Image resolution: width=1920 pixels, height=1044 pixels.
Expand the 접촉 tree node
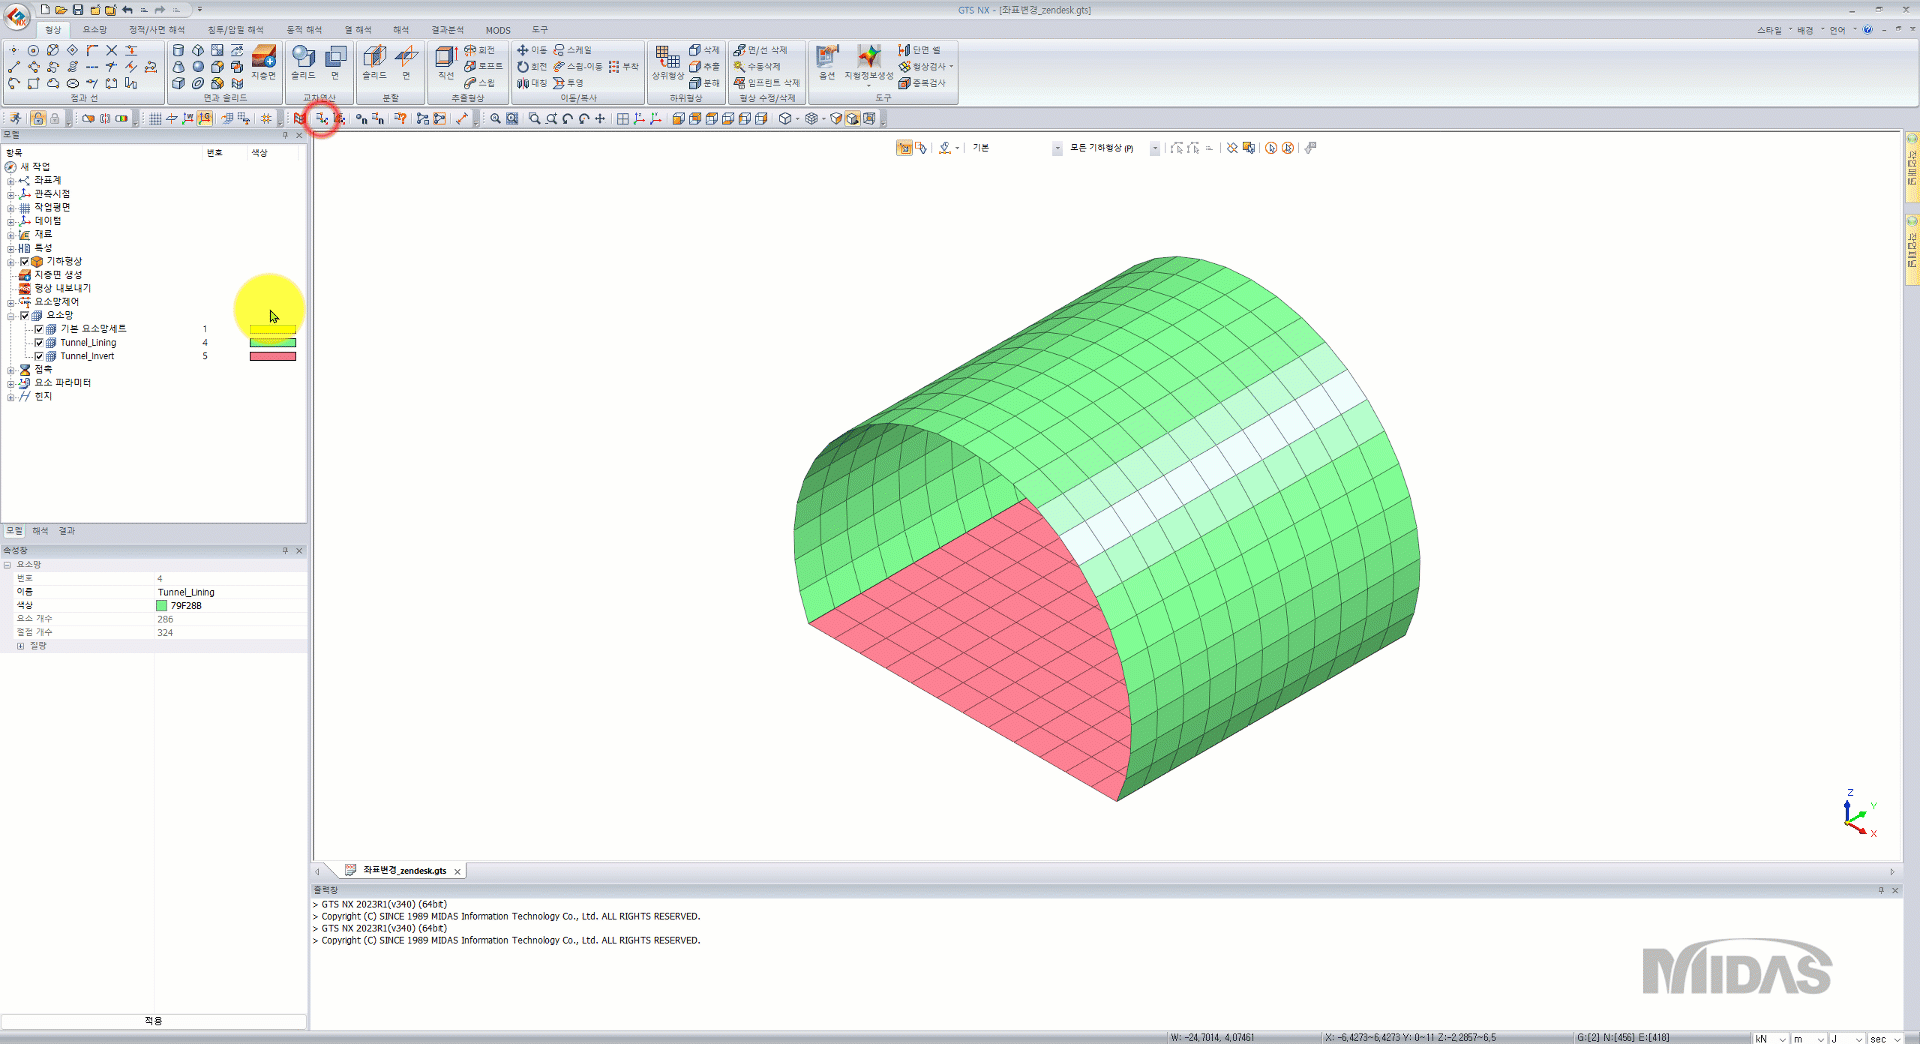[11, 370]
